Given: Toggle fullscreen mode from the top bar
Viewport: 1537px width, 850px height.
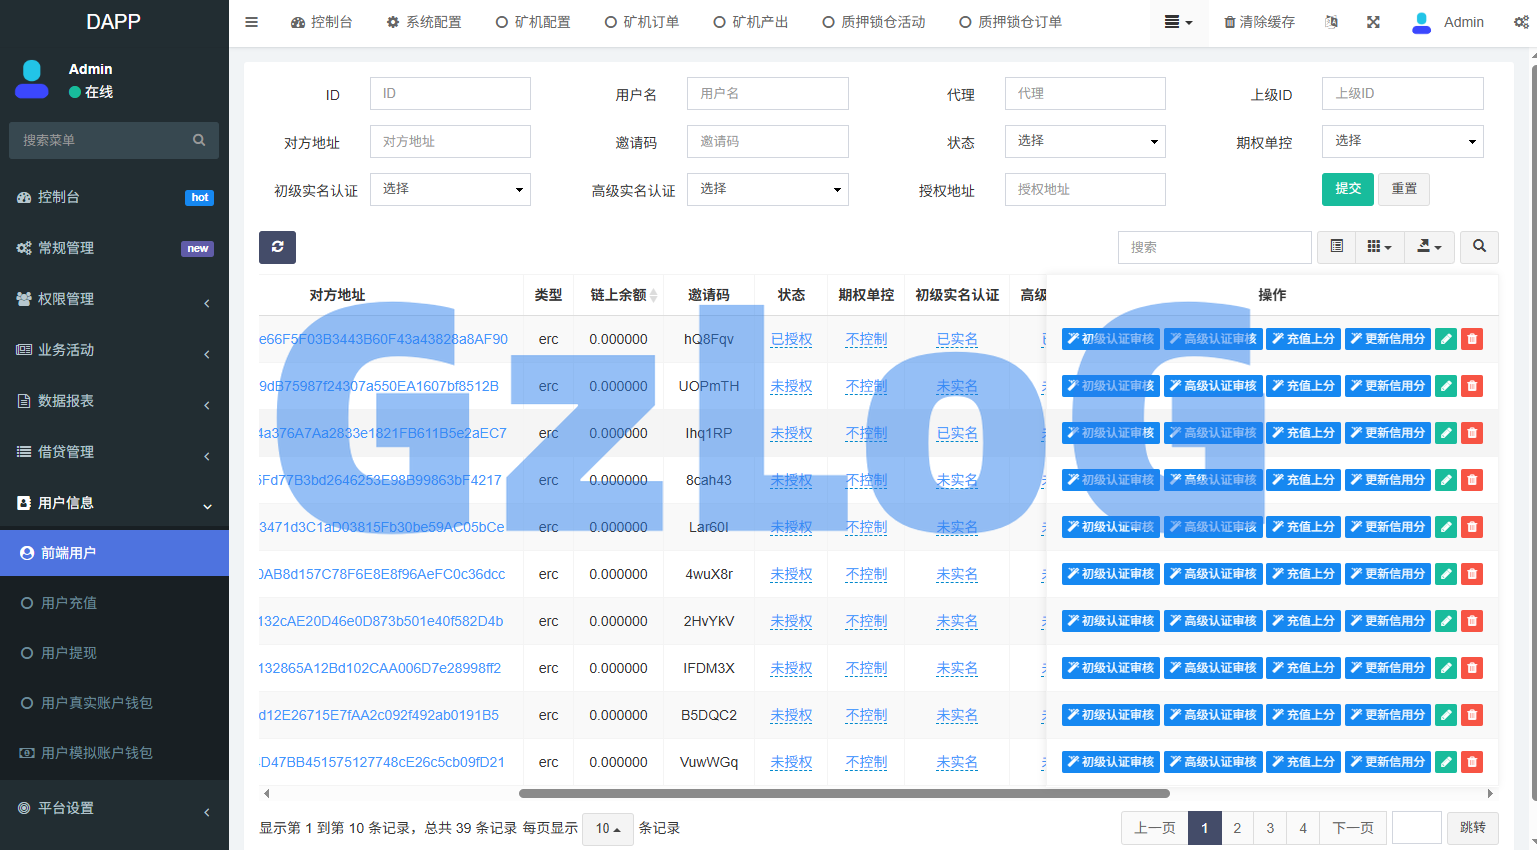Looking at the screenshot, I should point(1373,21).
